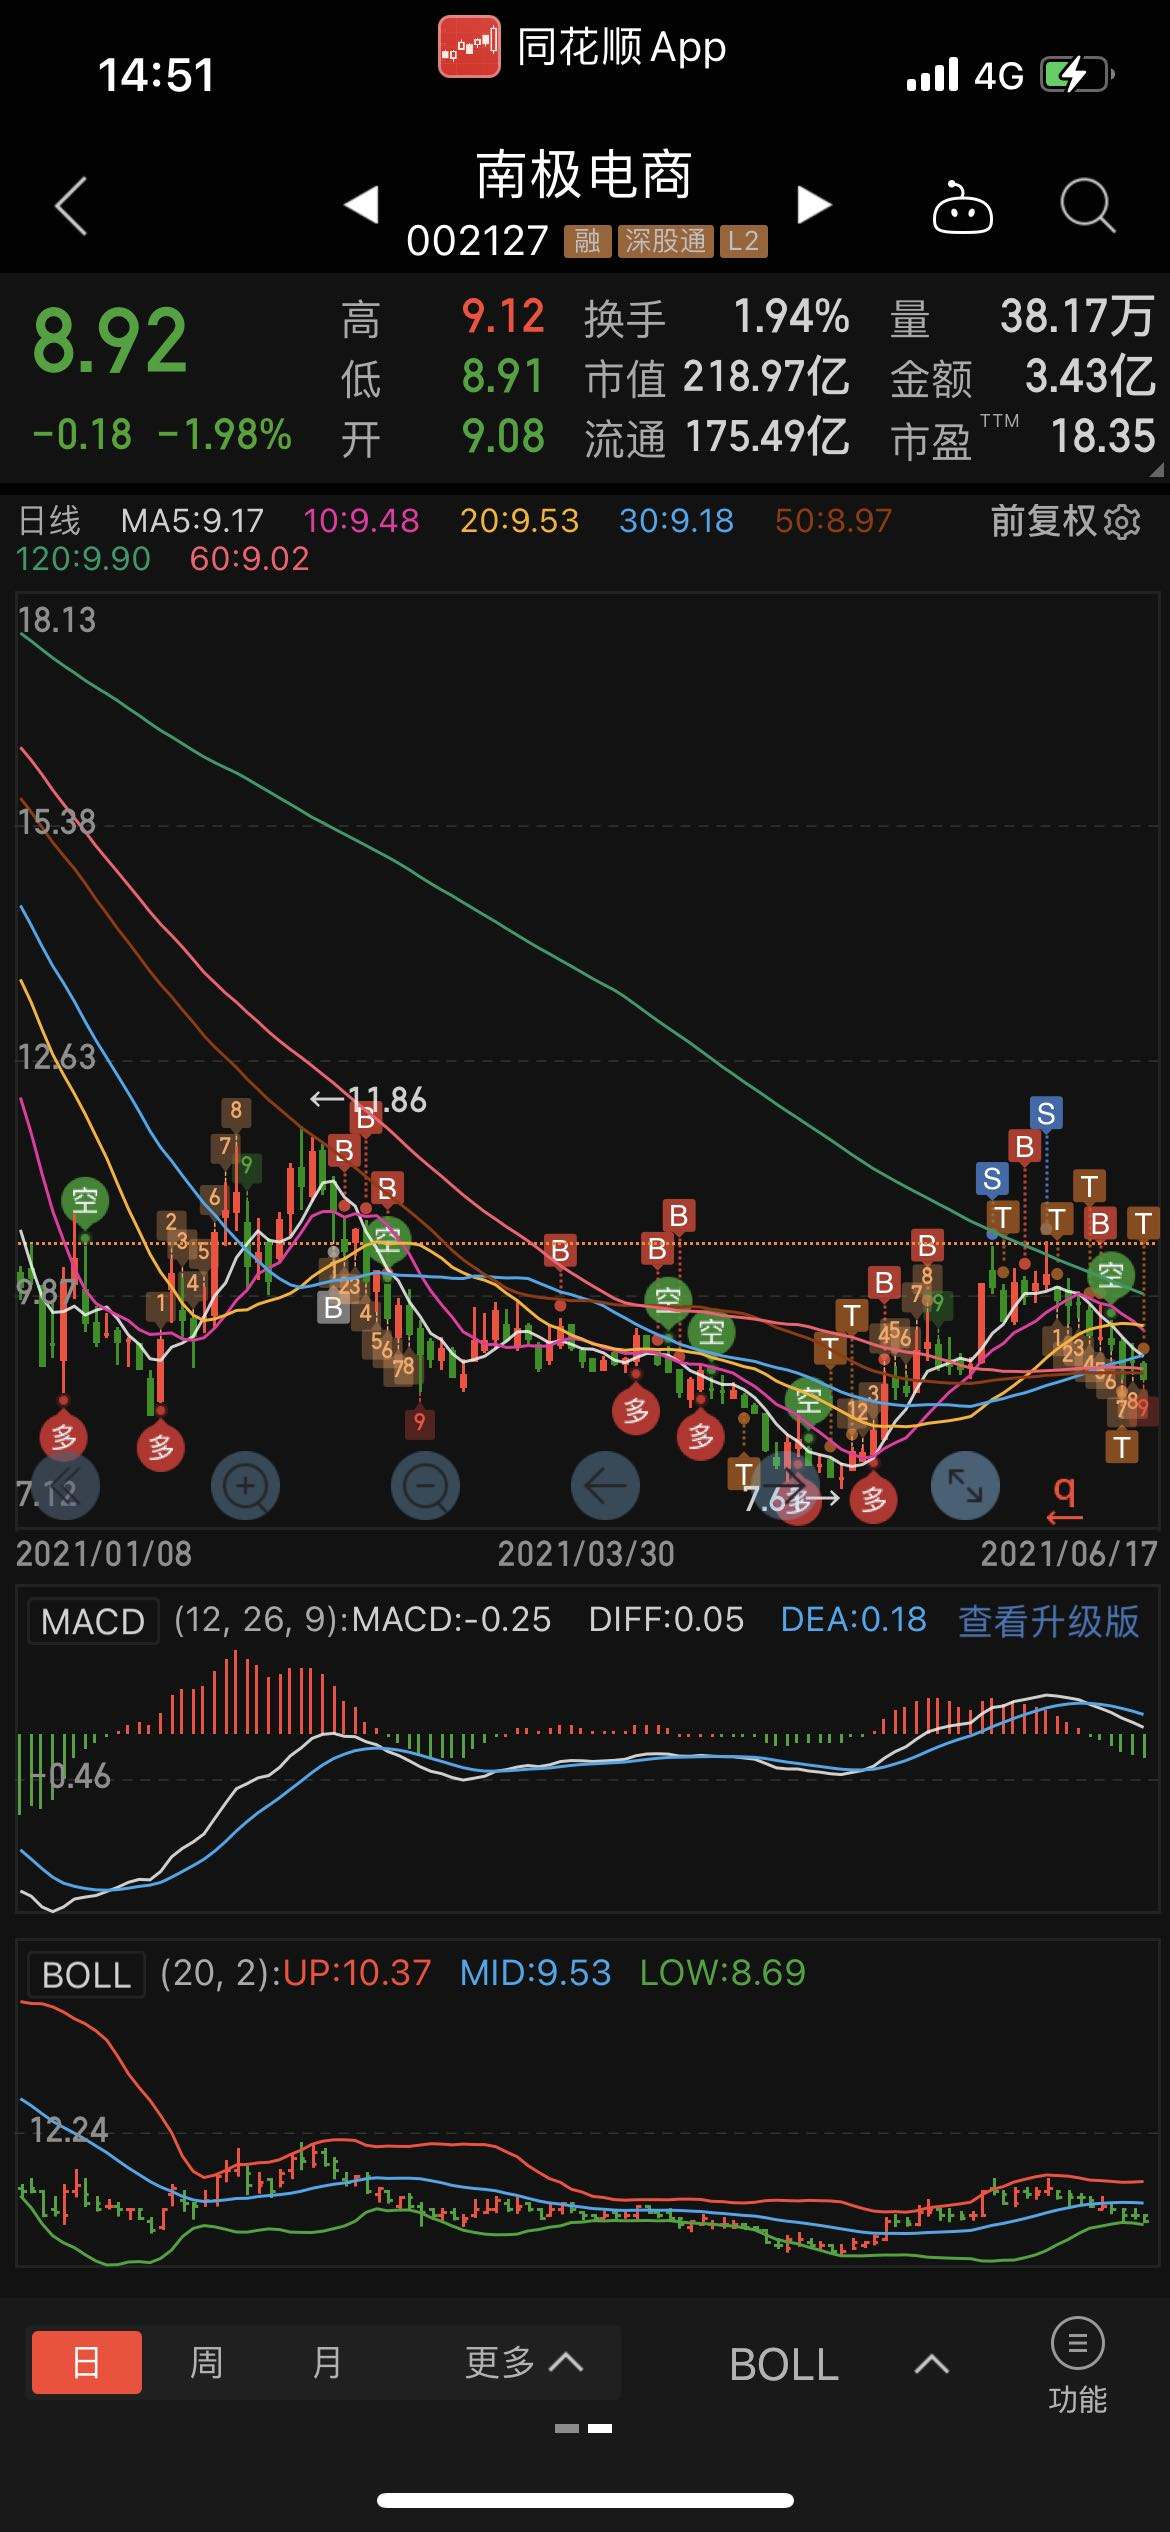Open stock search magnifier icon
Image resolution: width=1170 pixels, height=2532 pixels.
tap(1087, 207)
